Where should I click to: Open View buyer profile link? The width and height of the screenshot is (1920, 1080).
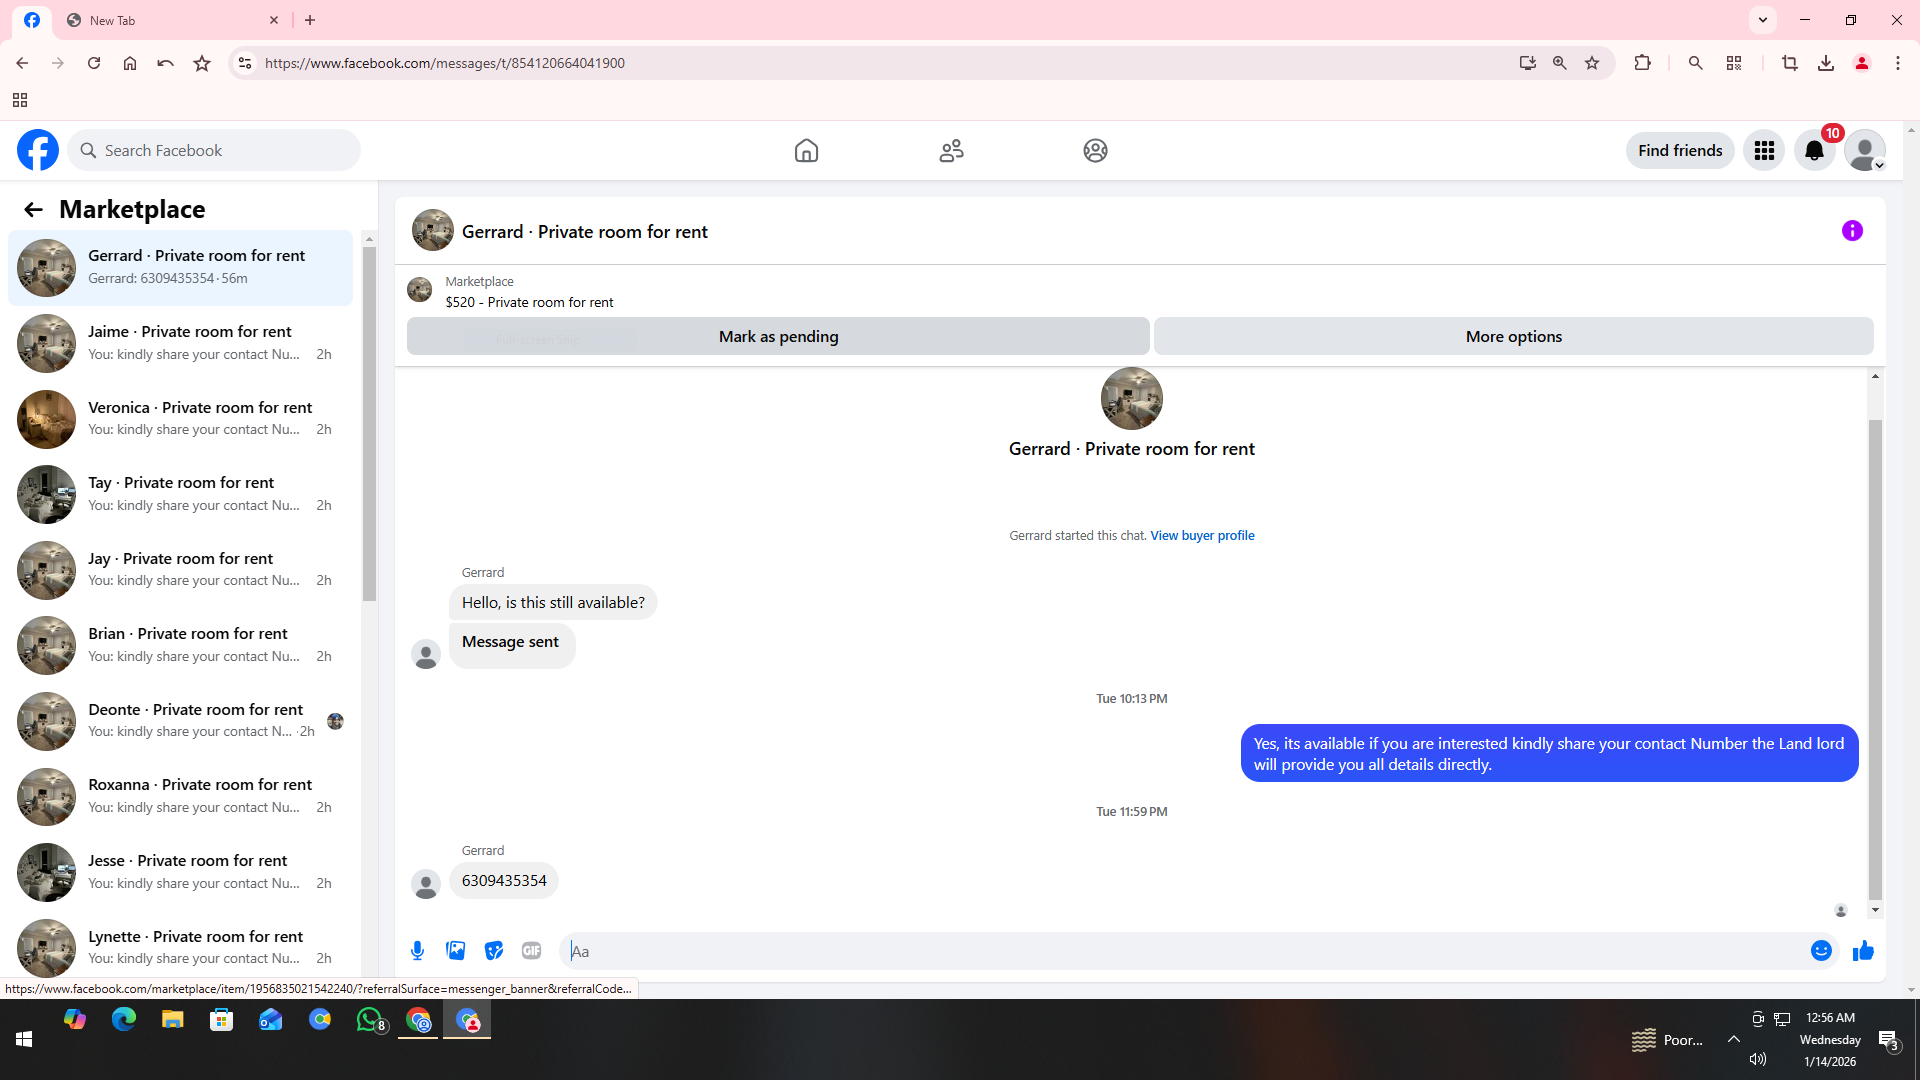click(1202, 536)
